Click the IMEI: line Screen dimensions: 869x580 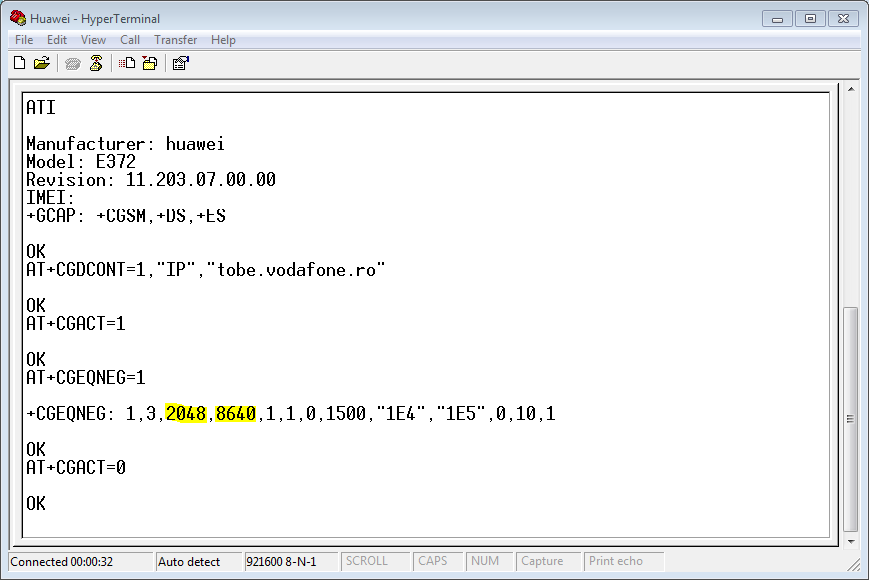point(50,198)
